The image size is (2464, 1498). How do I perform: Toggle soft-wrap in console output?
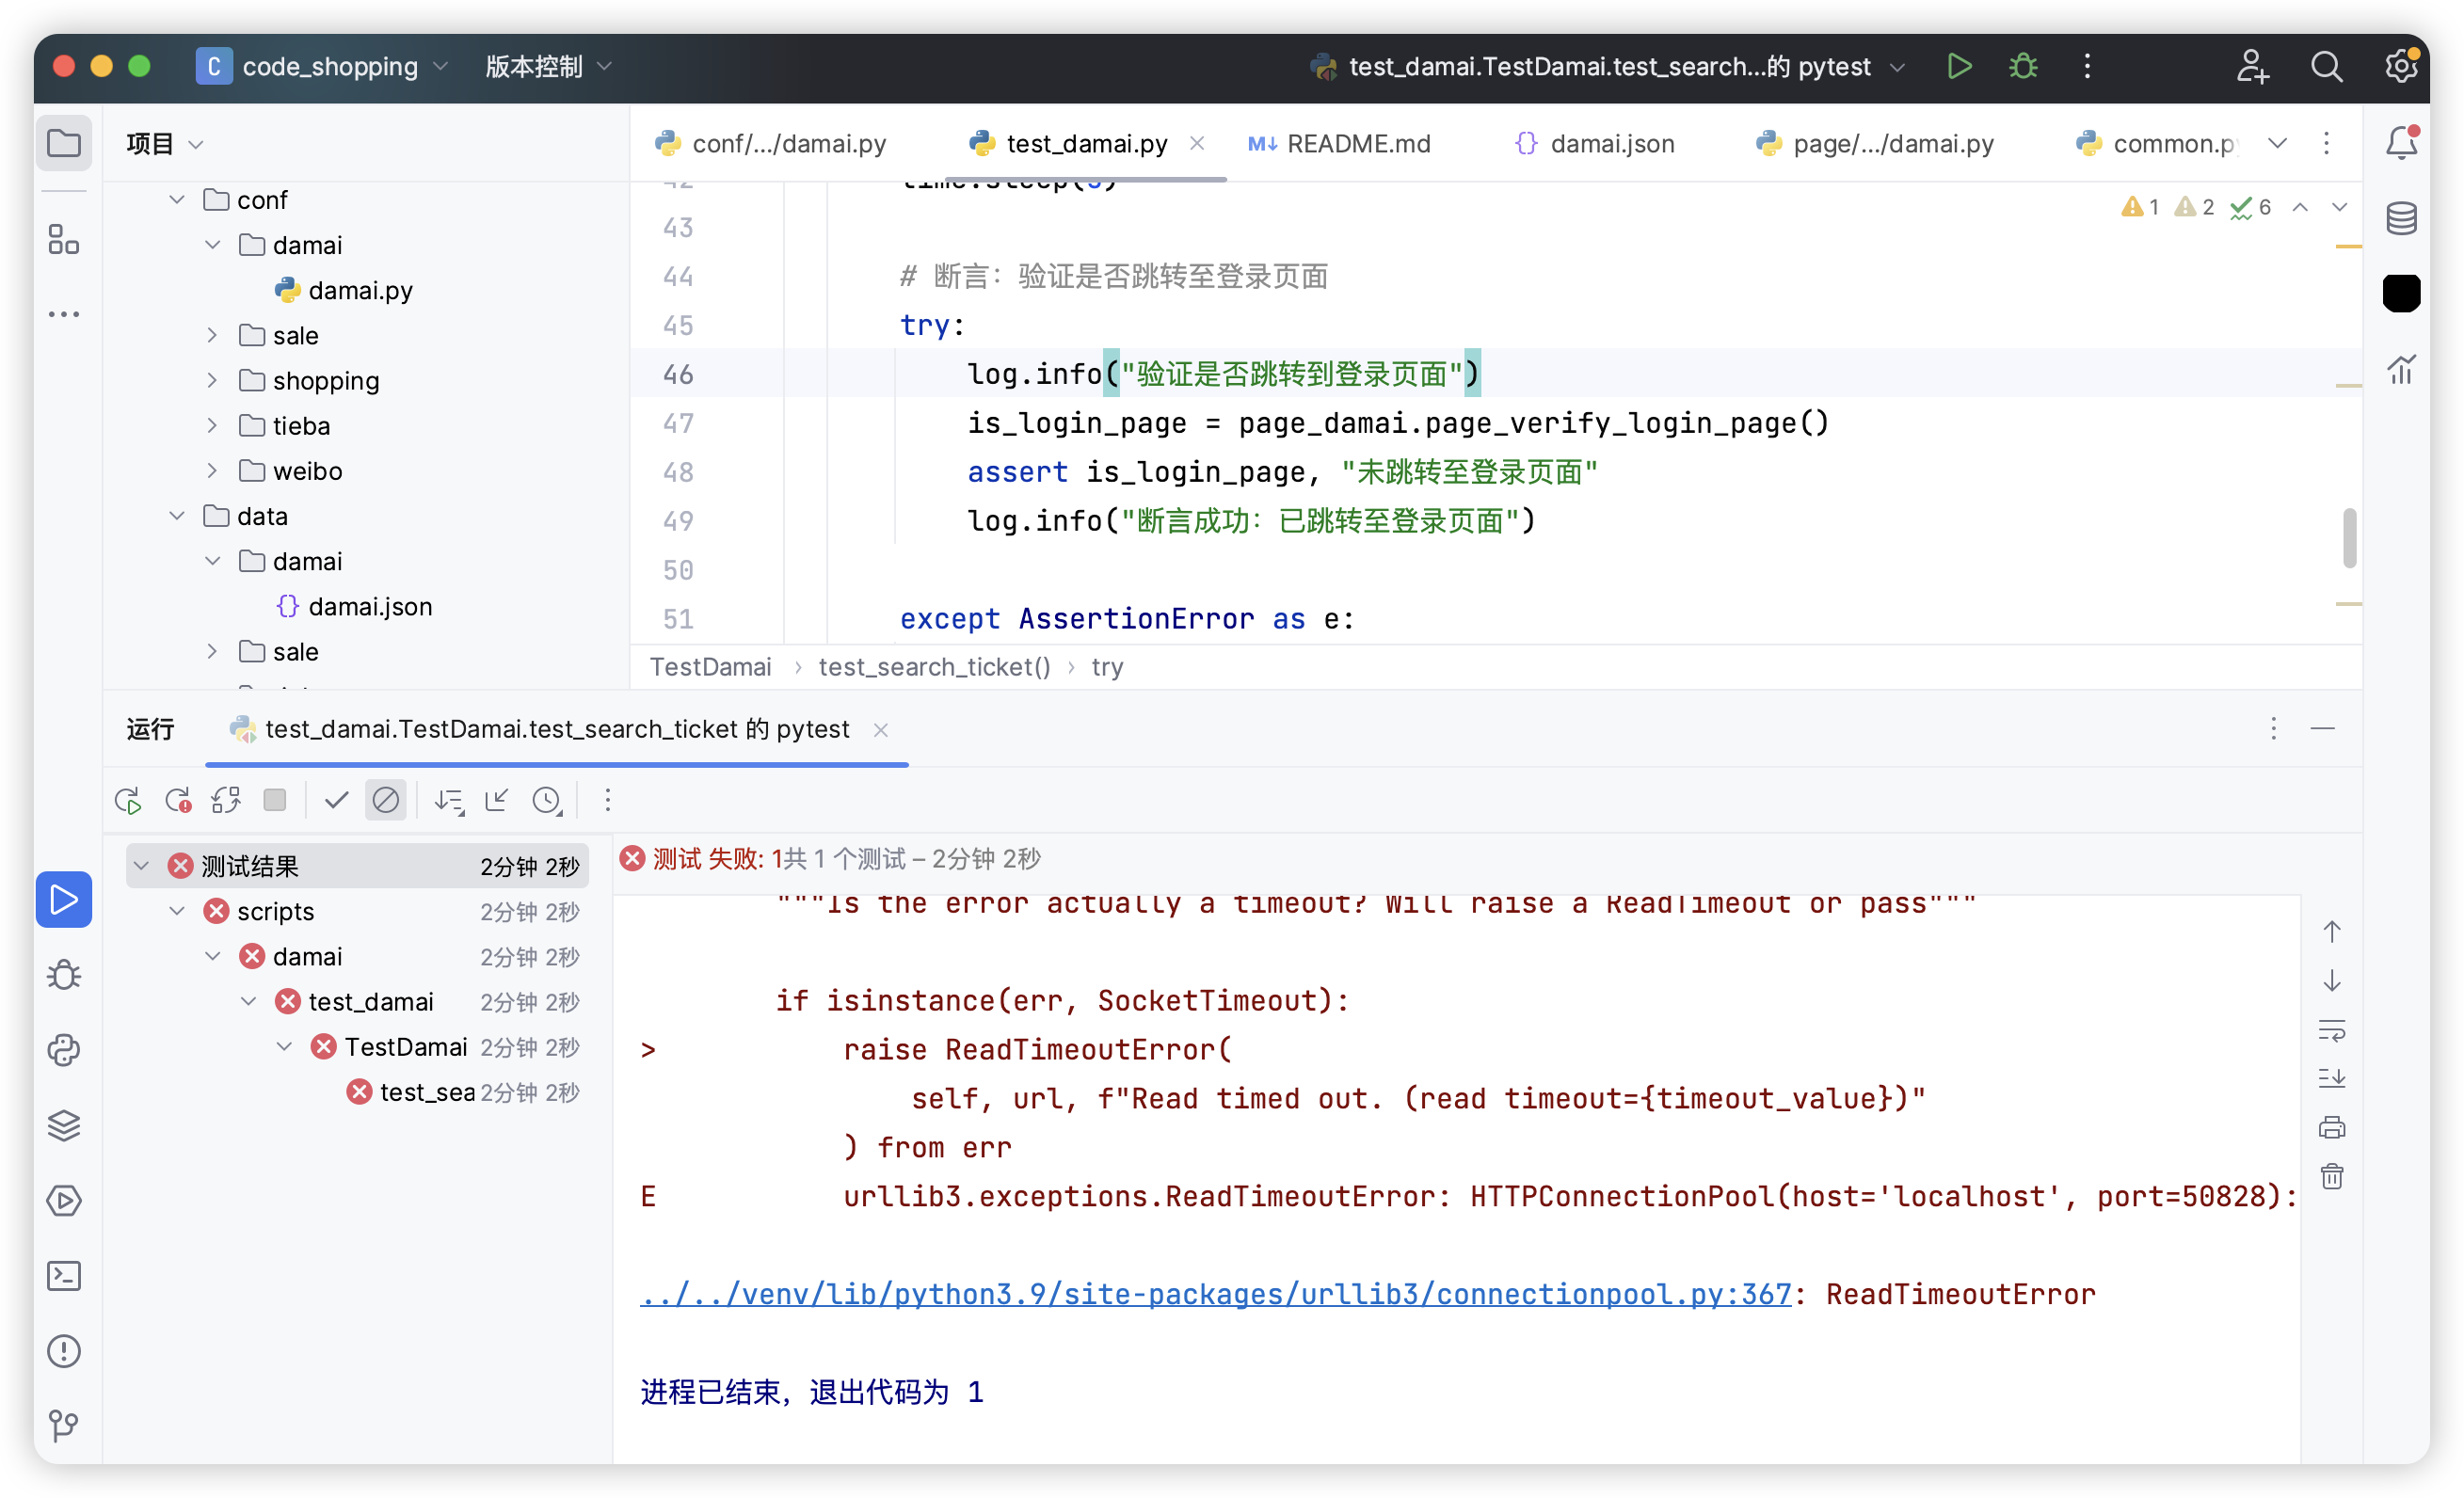2331,1030
